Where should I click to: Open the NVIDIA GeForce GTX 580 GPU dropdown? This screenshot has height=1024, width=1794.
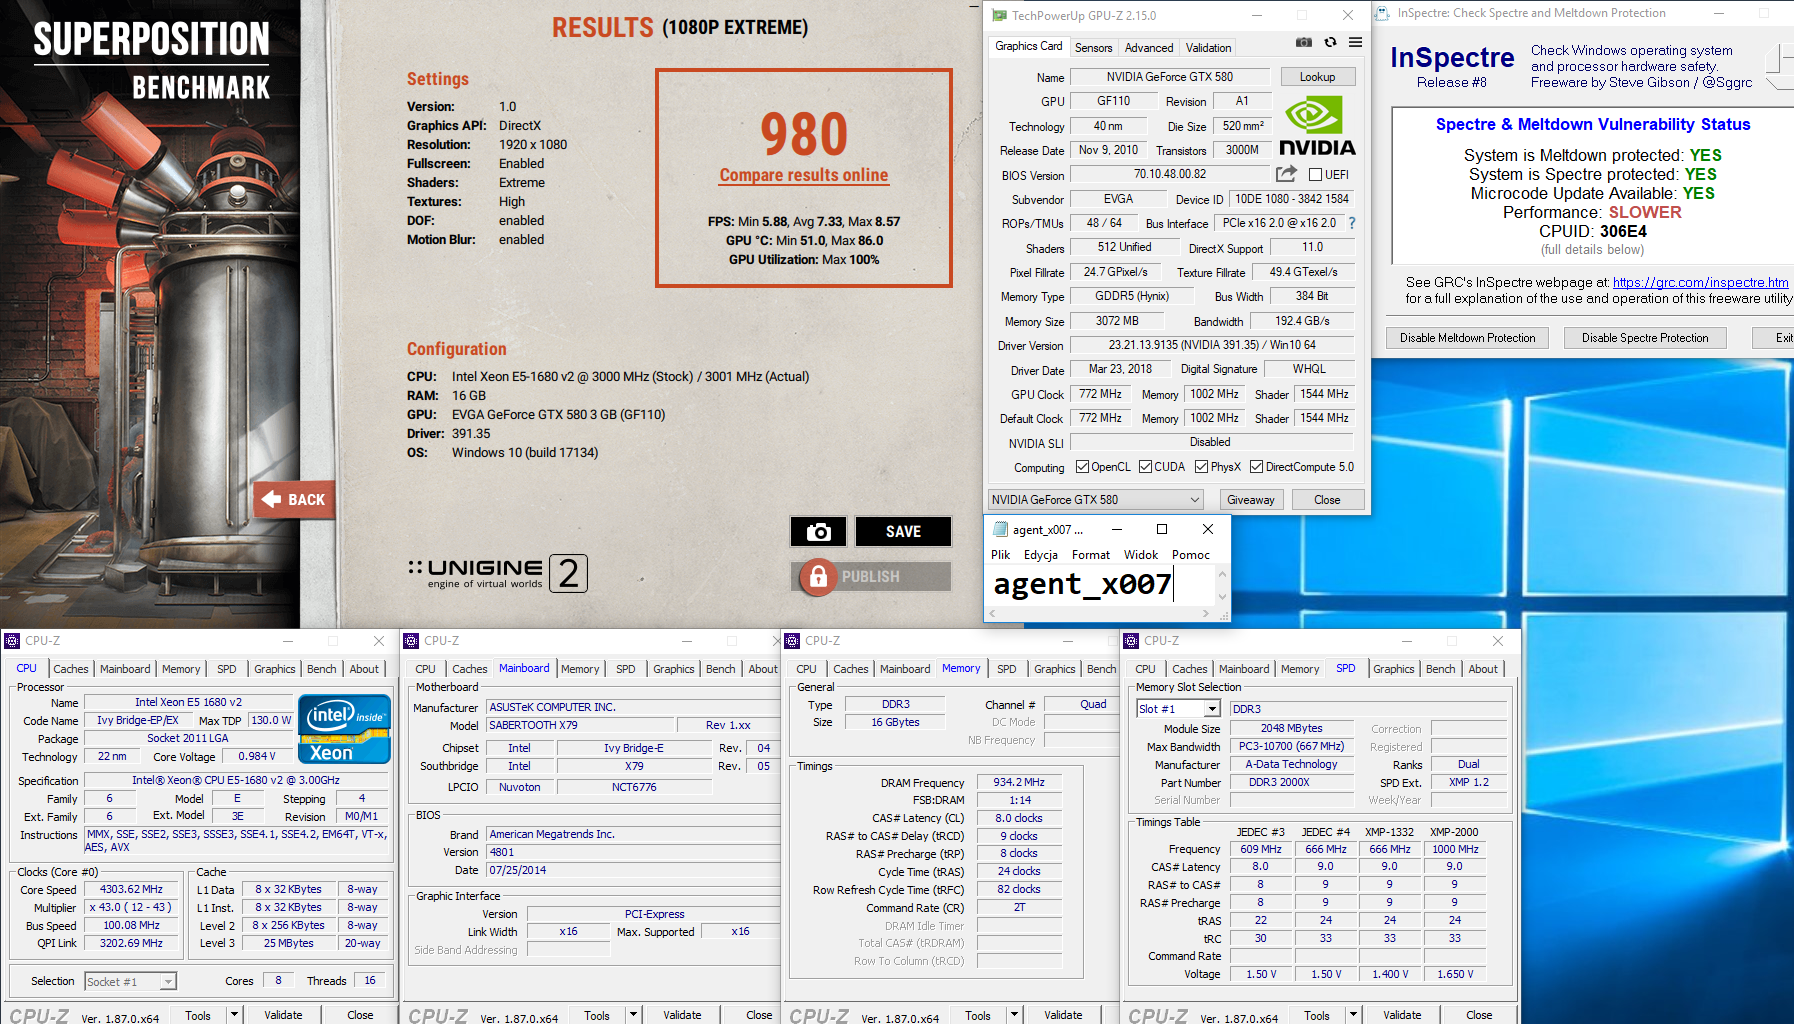tap(1096, 500)
